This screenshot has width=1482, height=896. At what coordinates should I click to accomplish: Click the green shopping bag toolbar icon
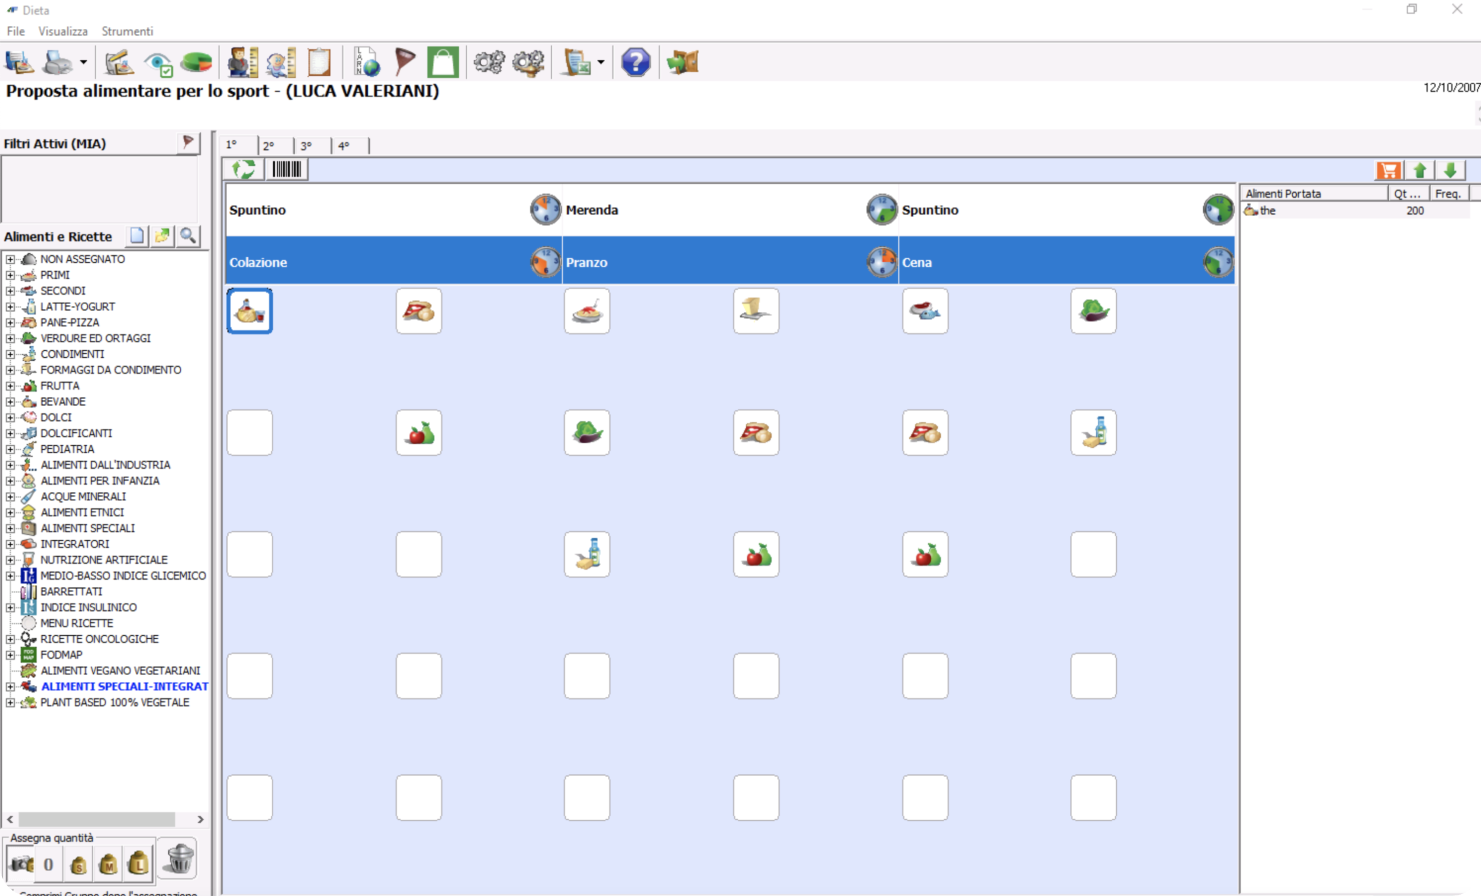[x=443, y=62]
